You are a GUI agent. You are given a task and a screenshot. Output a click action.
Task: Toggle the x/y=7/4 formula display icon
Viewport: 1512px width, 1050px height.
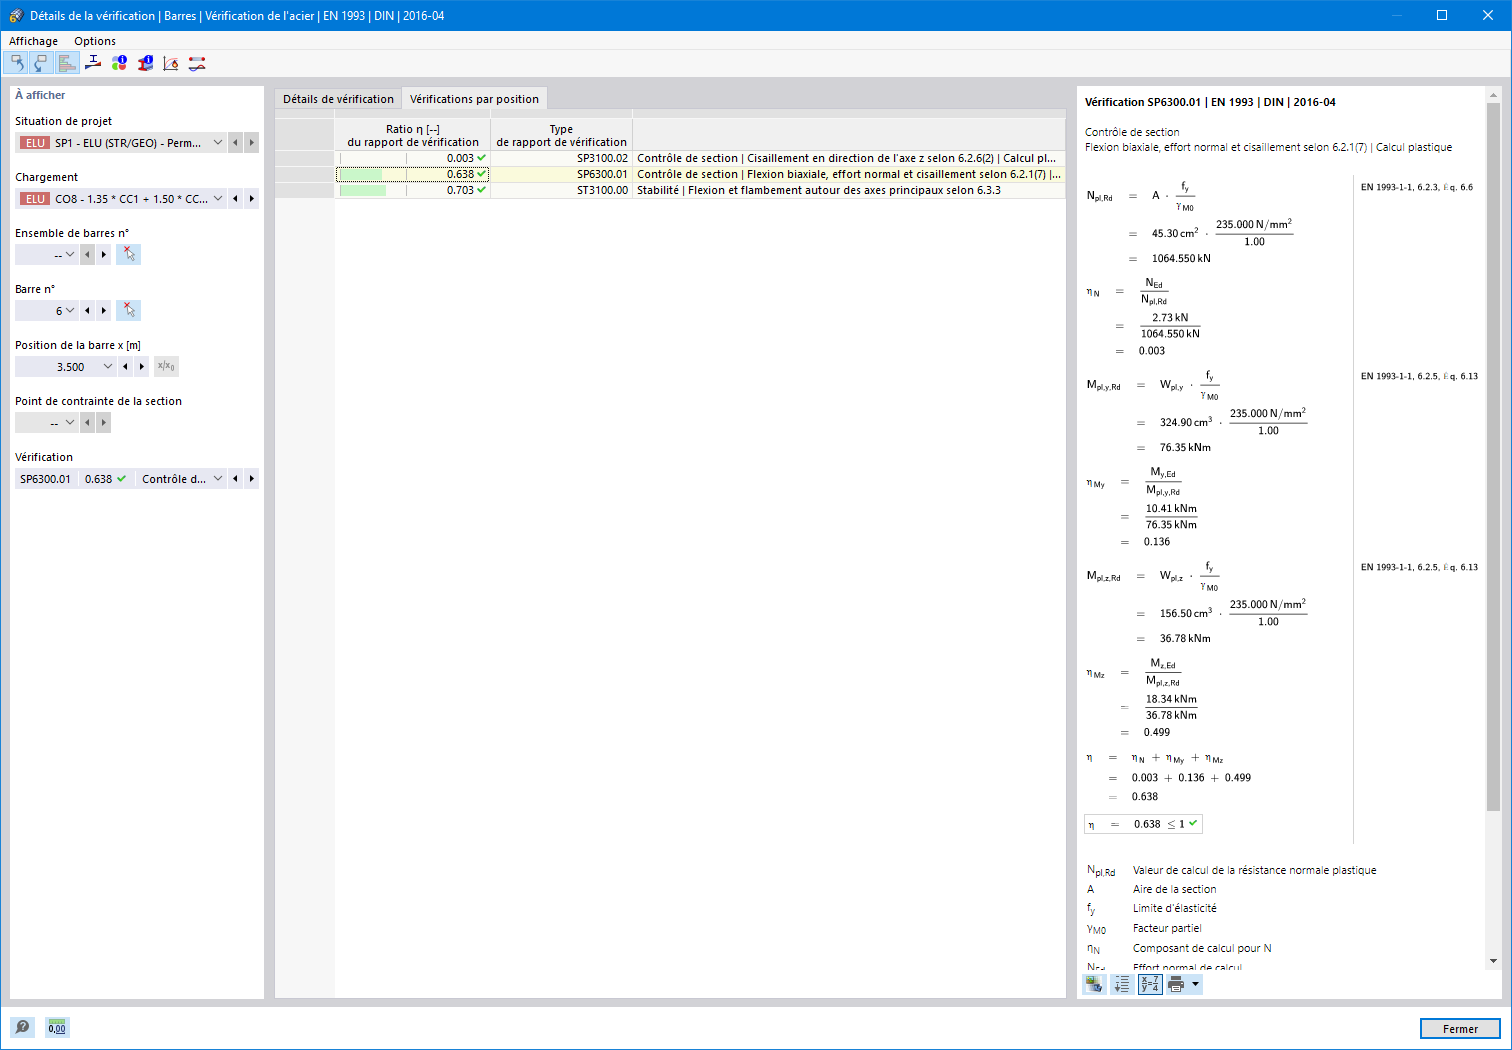1150,985
